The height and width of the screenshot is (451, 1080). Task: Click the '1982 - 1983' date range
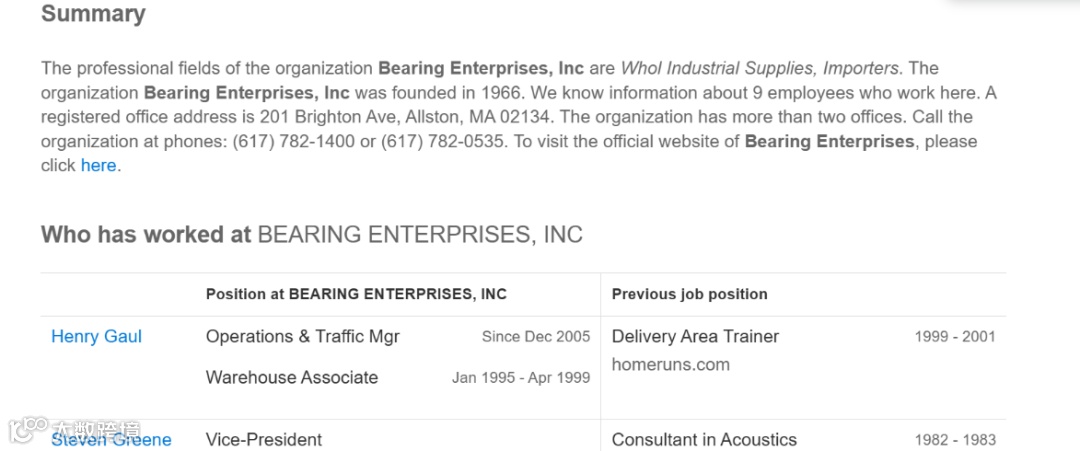[954, 440]
